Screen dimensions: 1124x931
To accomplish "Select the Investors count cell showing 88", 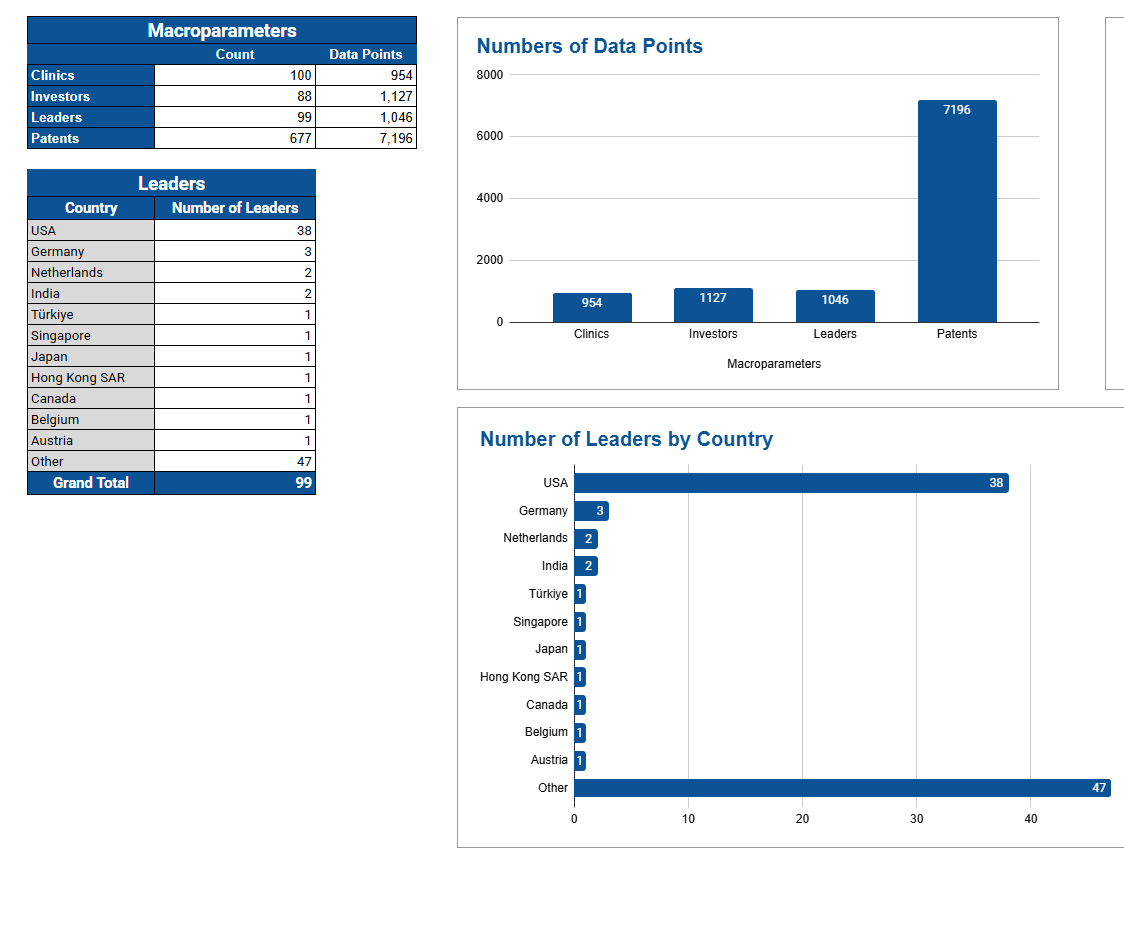I will click(x=235, y=96).
